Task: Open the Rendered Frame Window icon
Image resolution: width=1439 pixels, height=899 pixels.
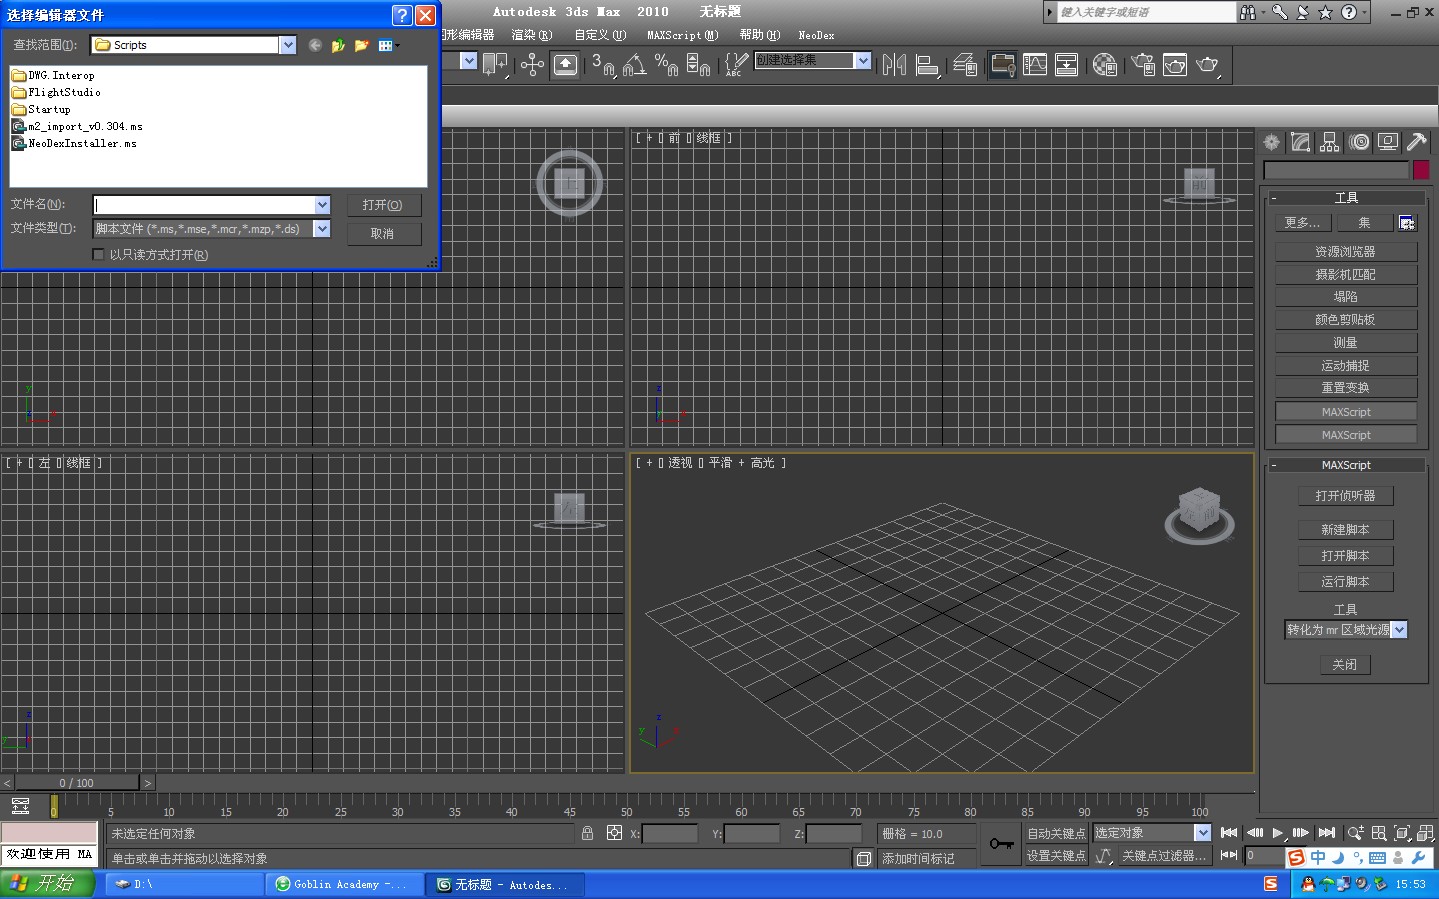Action: (1175, 65)
